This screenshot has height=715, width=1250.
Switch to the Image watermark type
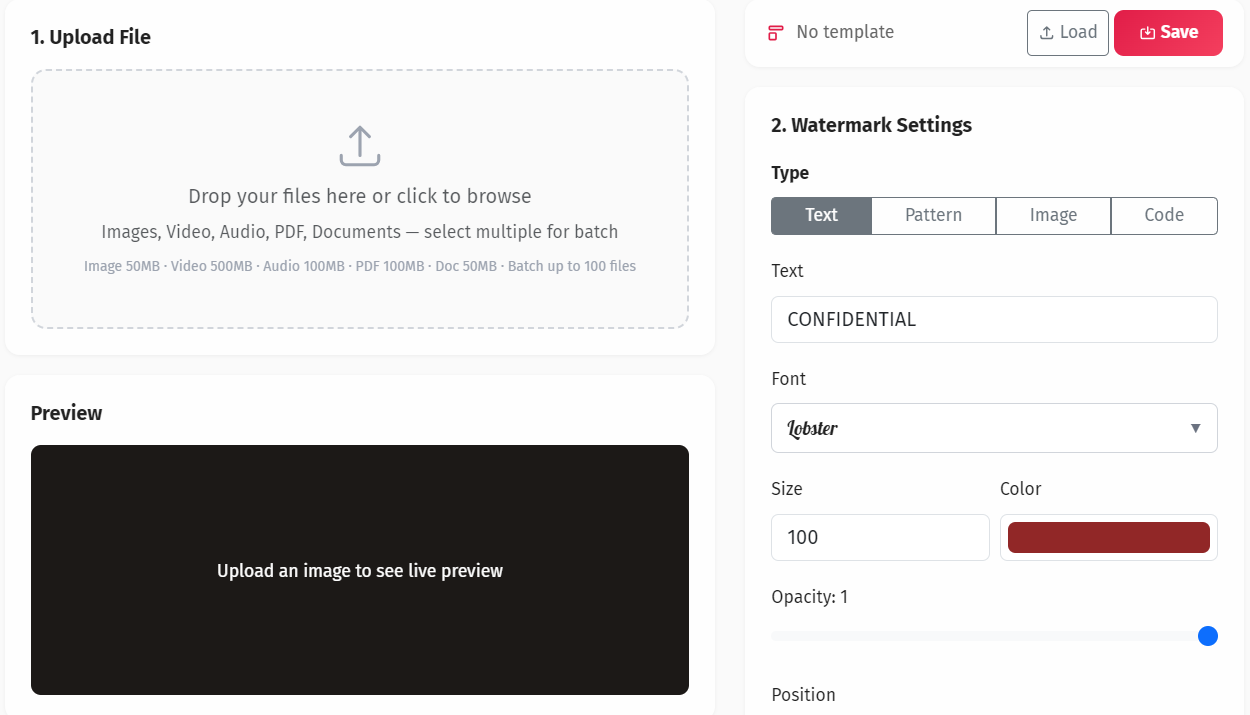(x=1053, y=215)
